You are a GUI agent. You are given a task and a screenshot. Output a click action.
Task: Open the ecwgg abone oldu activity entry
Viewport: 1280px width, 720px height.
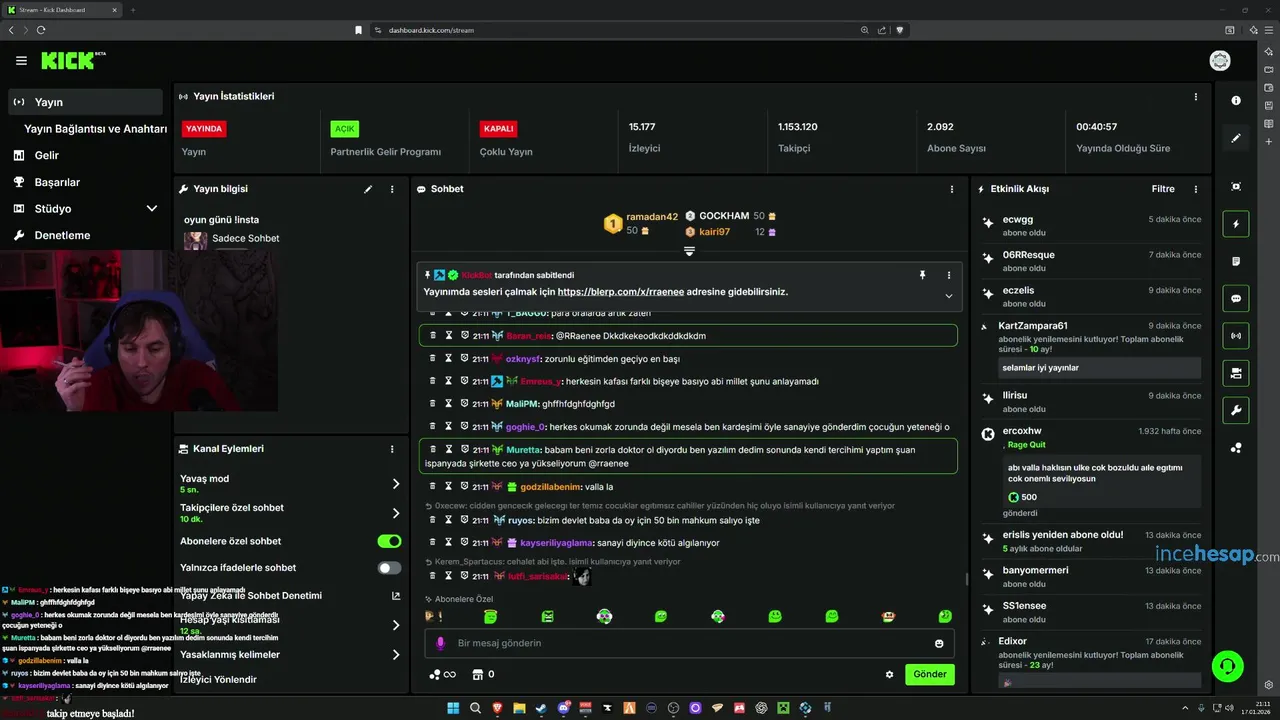click(1092, 225)
